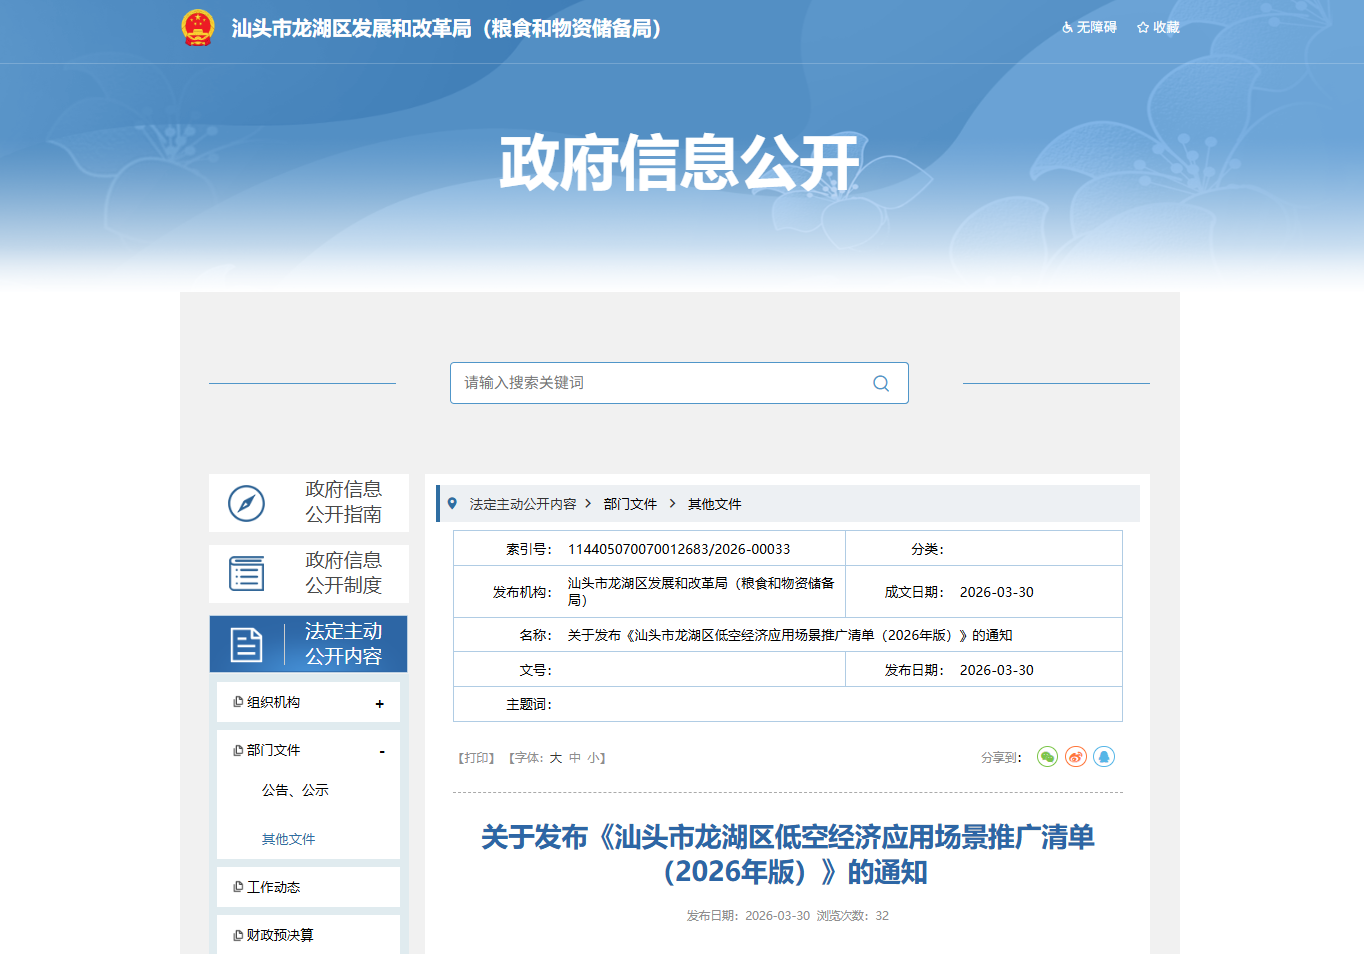Collapse the 部门文件 section
The image size is (1364, 954).
tap(381, 751)
